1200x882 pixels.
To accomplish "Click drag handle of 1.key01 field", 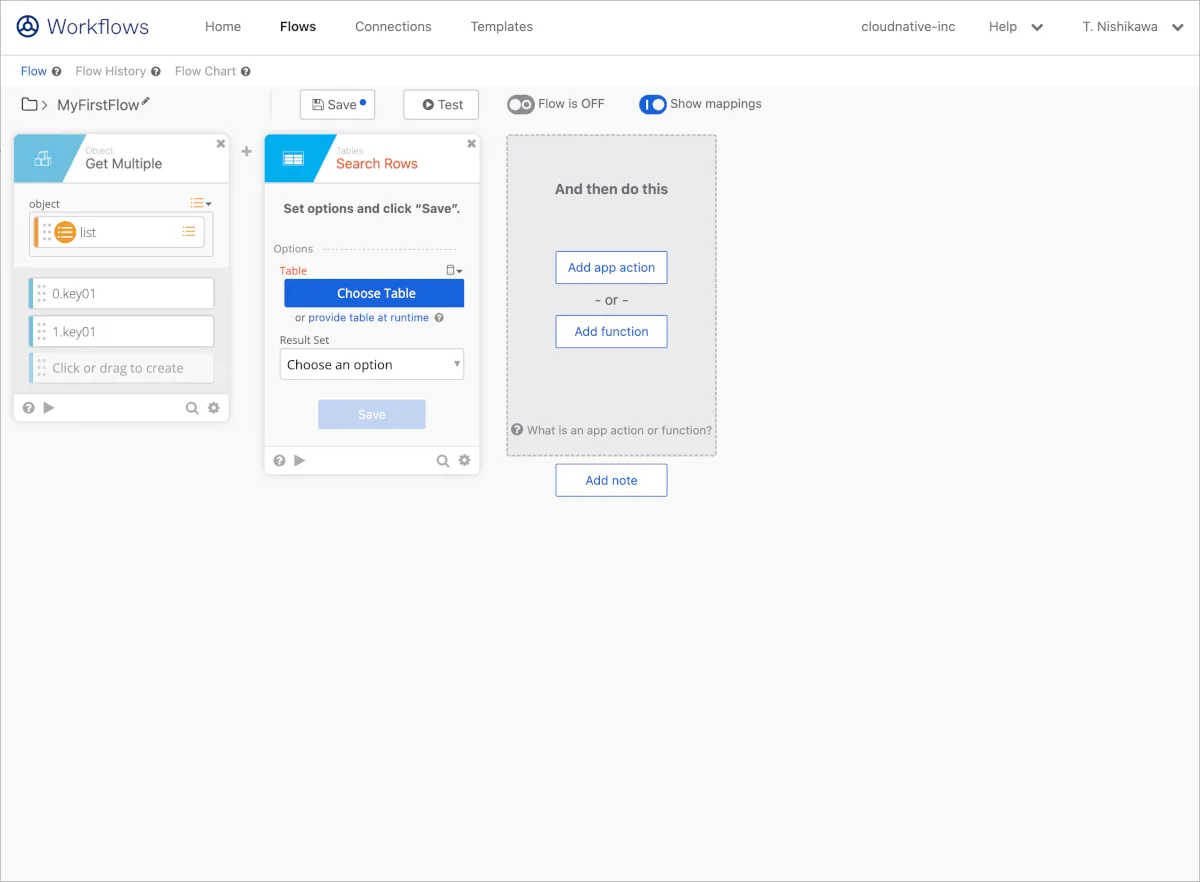I will (41, 331).
